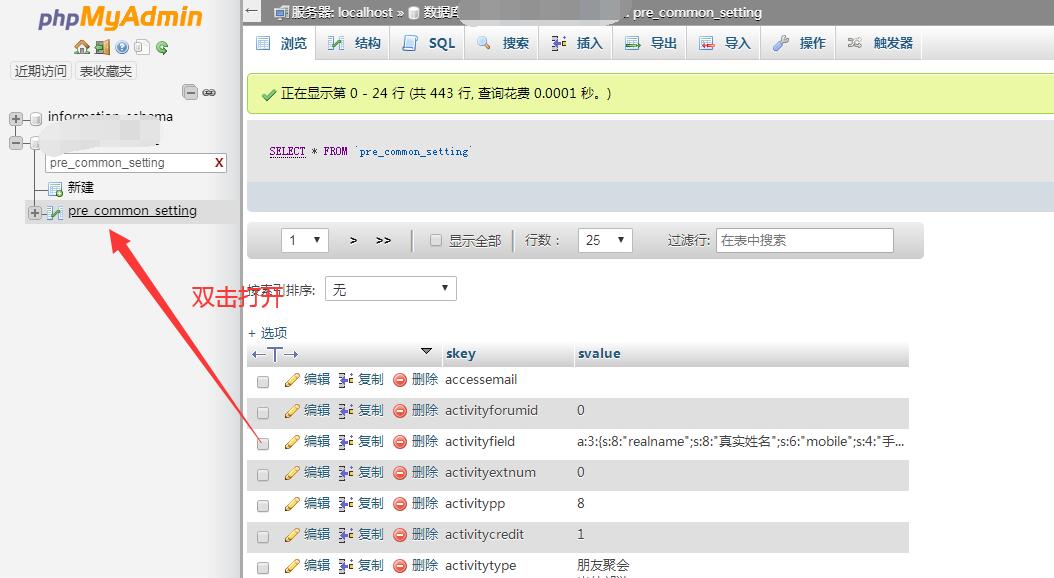Click the link chain icon in sidebar
This screenshot has height=578, width=1054.
coord(209,92)
